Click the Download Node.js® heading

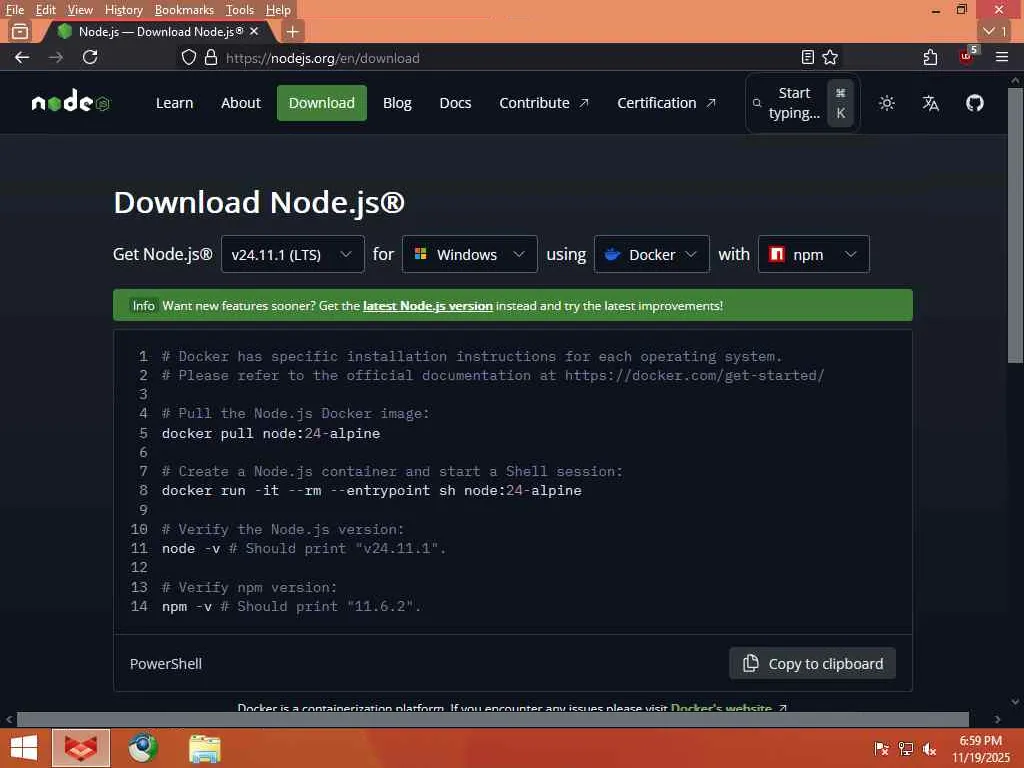tap(259, 202)
